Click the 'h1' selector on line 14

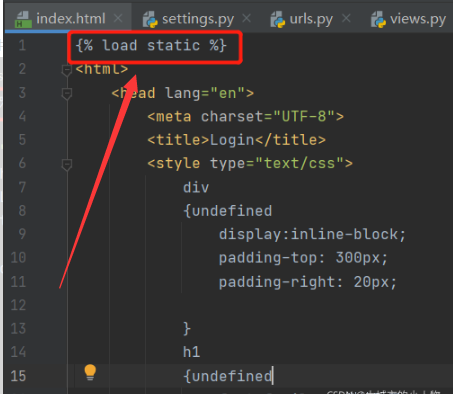pos(191,352)
